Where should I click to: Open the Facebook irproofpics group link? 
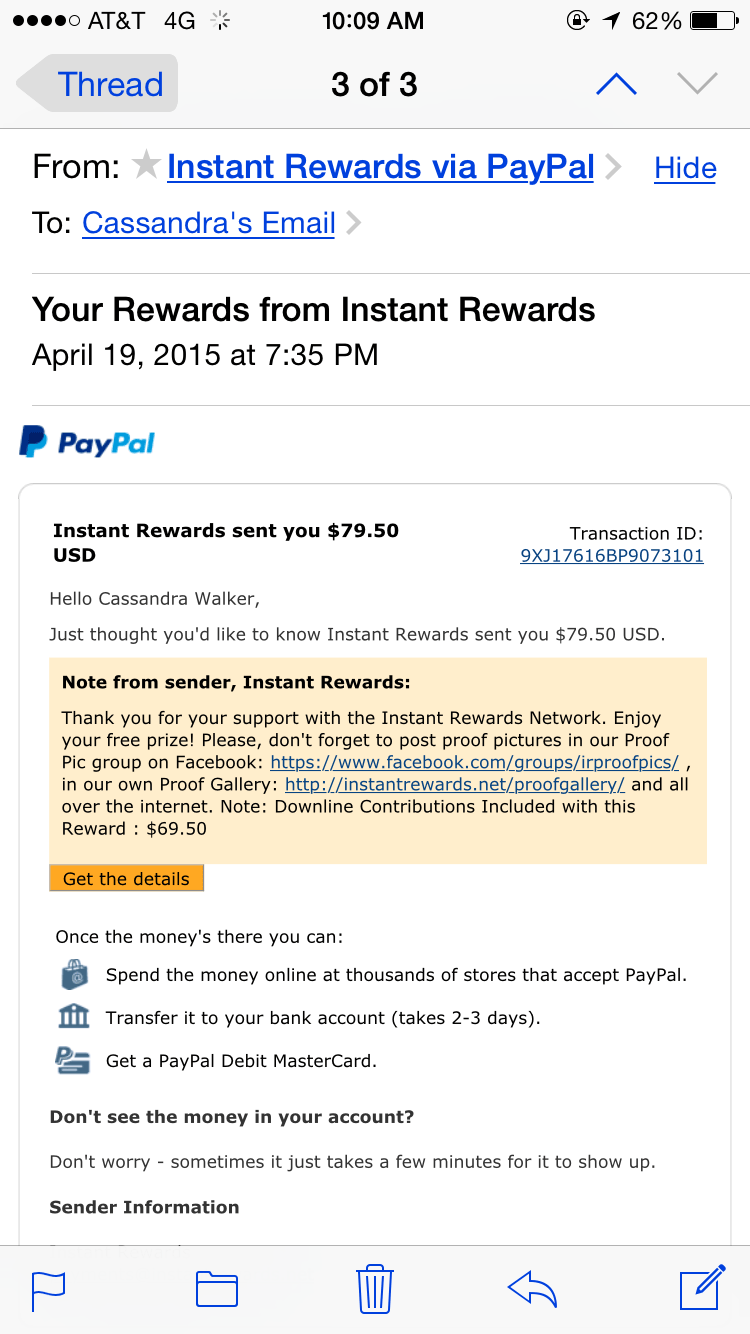point(475,762)
